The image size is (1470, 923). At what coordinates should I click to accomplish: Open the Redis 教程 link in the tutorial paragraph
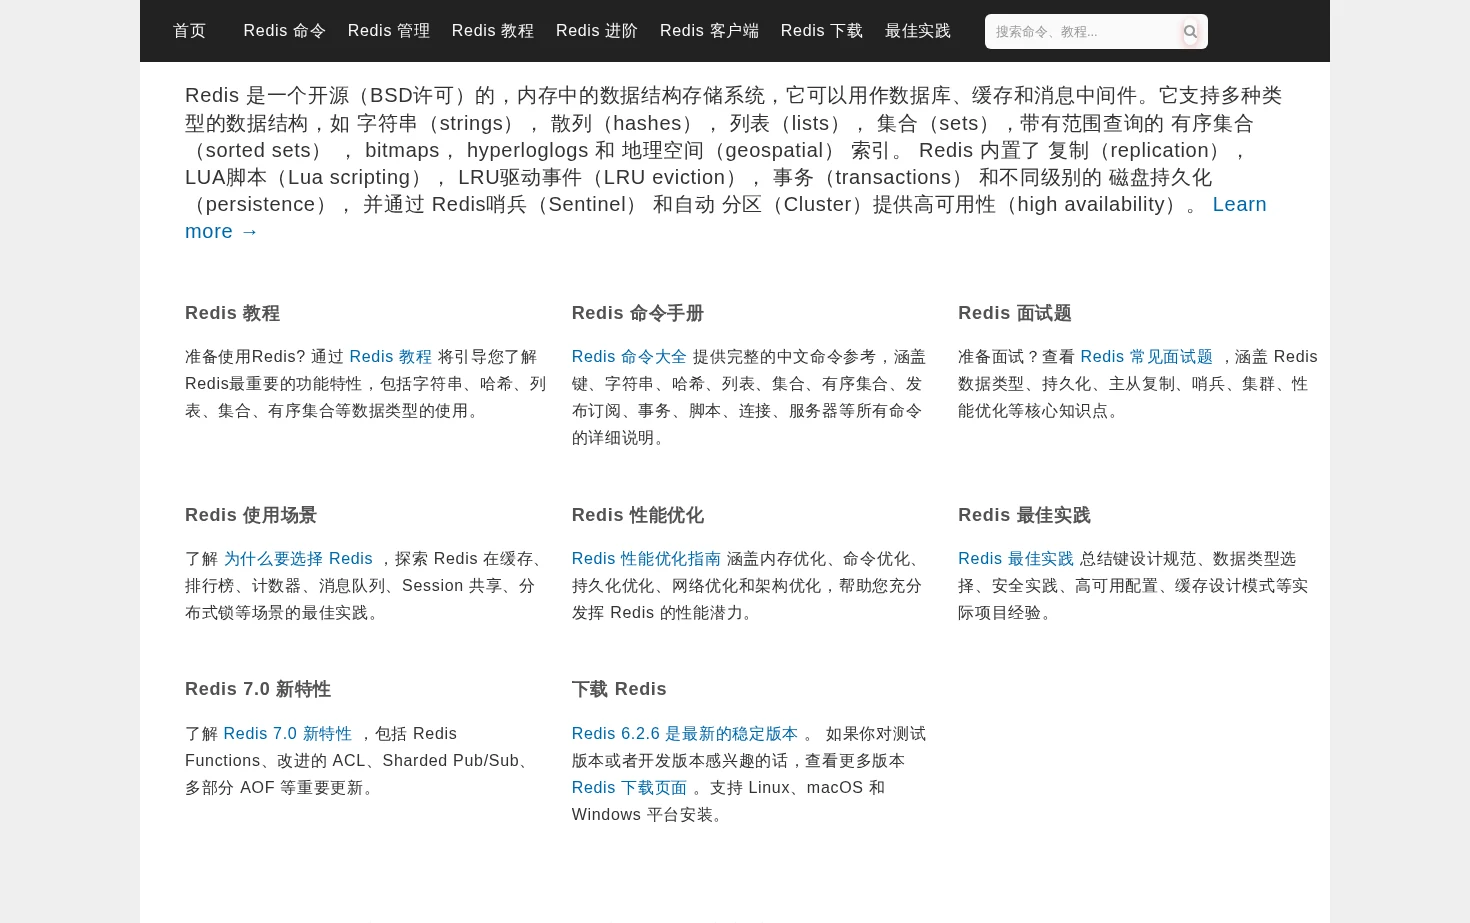point(391,357)
